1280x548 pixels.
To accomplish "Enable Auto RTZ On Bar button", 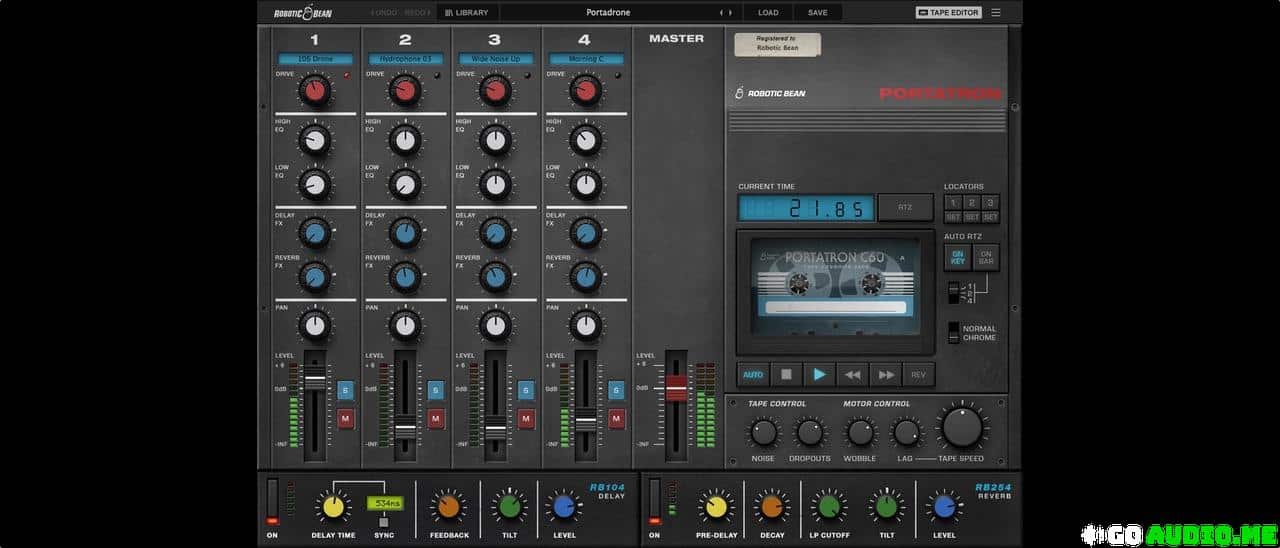I will pyautogui.click(x=985, y=257).
